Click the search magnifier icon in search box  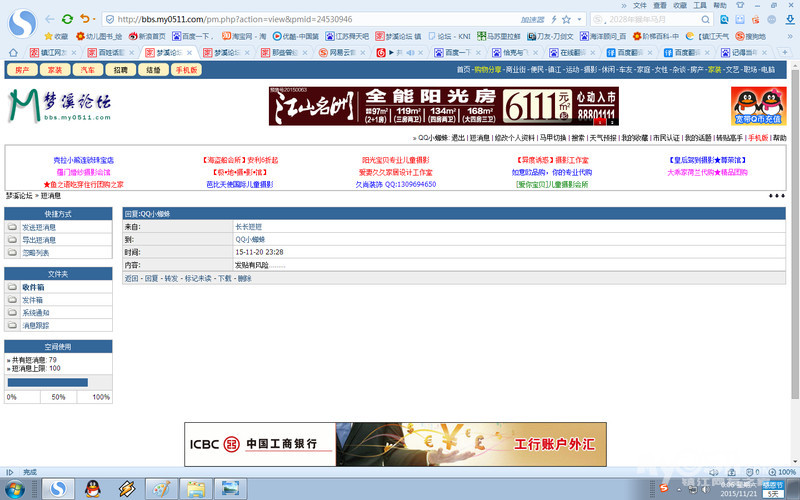[705, 19]
